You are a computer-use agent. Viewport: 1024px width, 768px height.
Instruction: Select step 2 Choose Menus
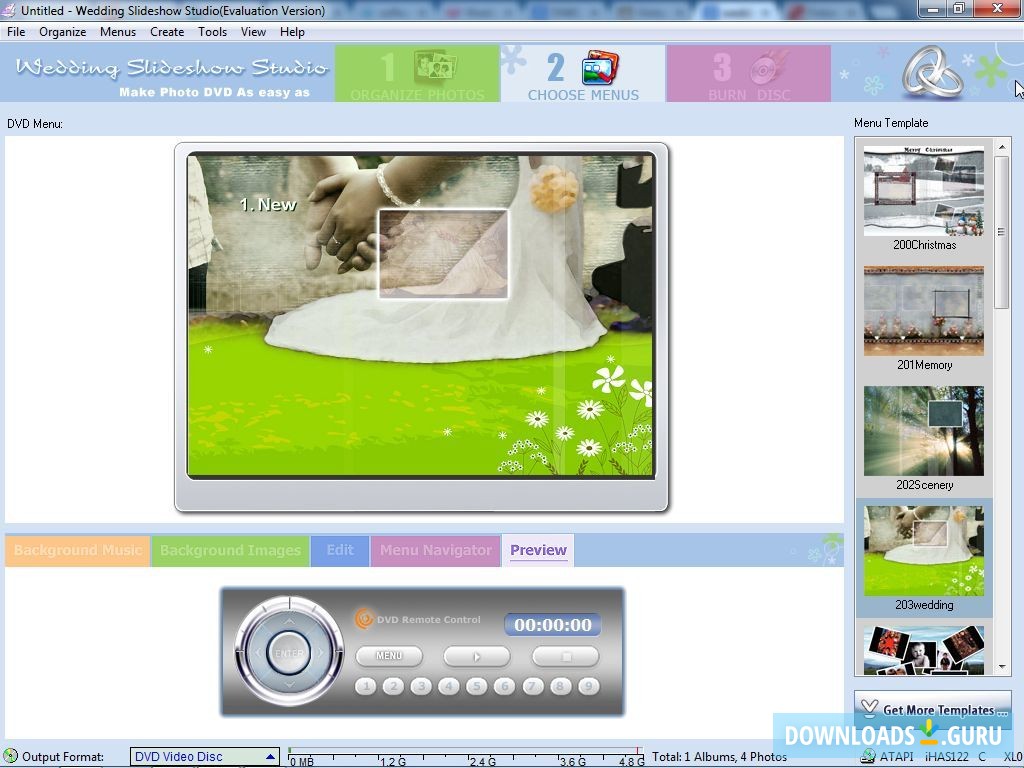click(x=583, y=73)
